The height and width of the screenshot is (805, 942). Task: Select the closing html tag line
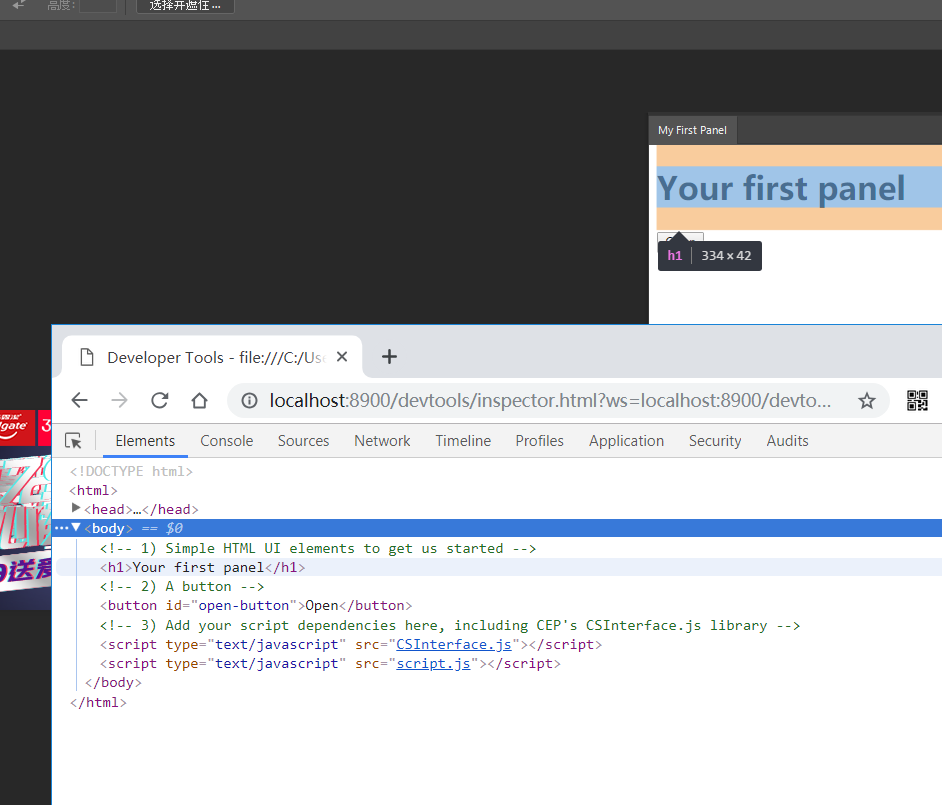[98, 702]
